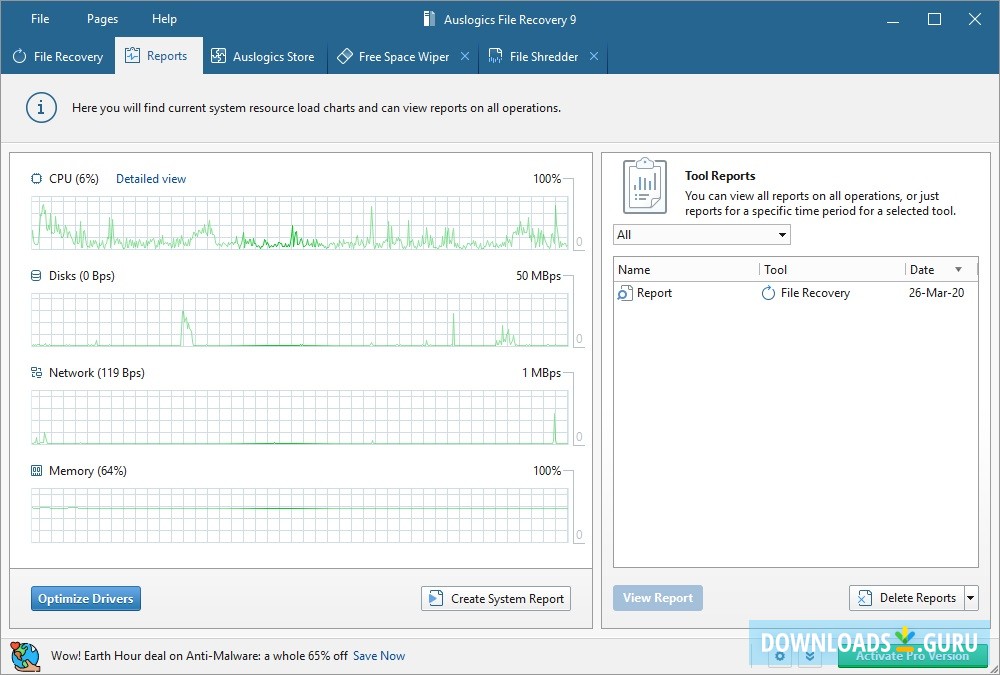Click the Reports tab chart icon
This screenshot has height=675, width=1000.
point(132,56)
